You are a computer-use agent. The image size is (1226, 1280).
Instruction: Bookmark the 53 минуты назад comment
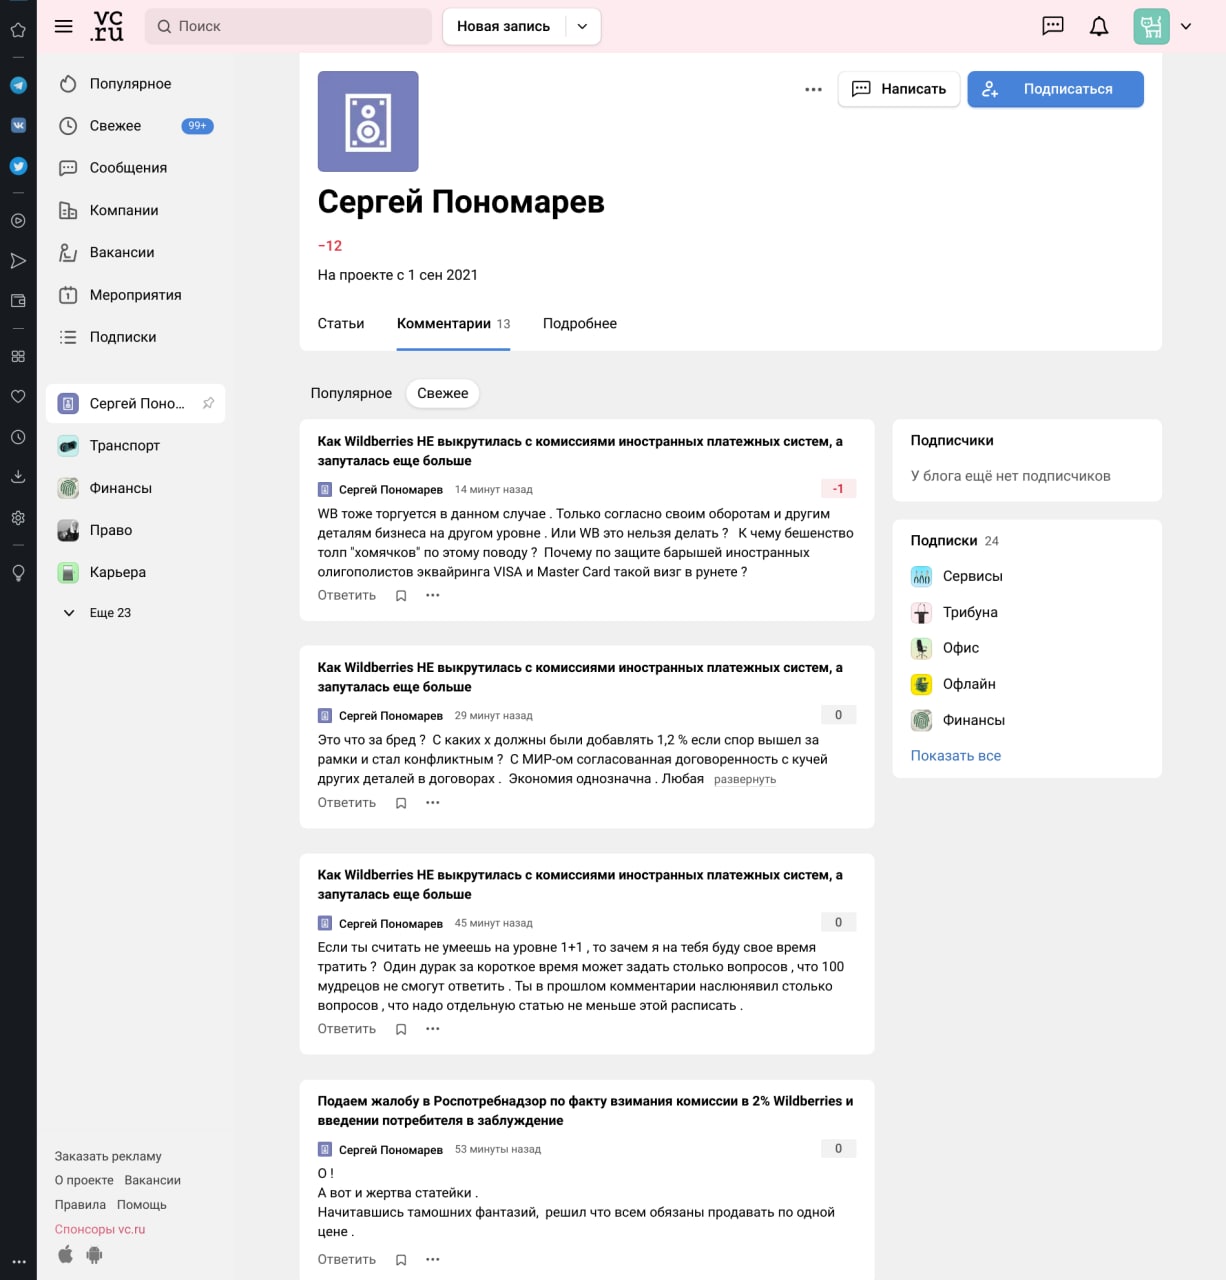coord(401,1260)
